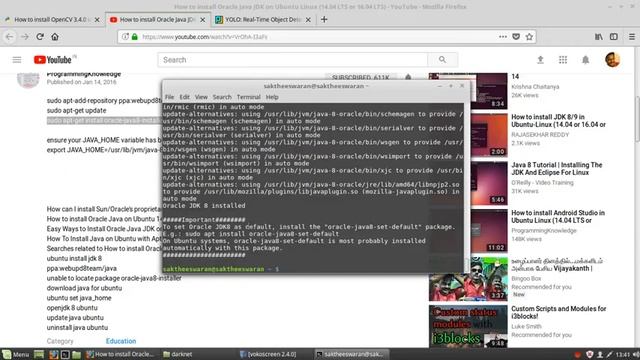Click the YouTube search magnifier button
This screenshot has height=360, width=640.
coord(442,60)
